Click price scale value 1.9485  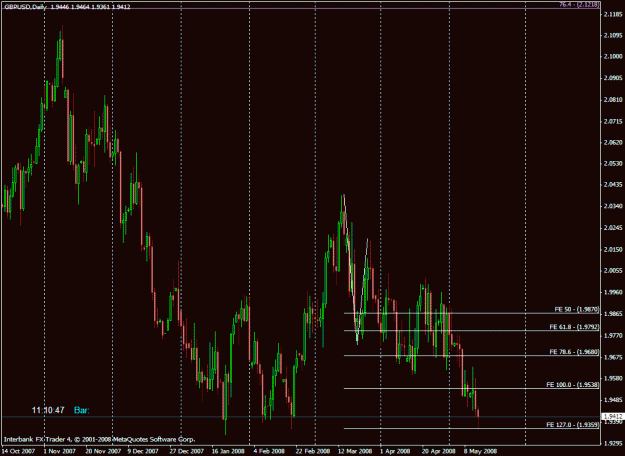point(613,399)
